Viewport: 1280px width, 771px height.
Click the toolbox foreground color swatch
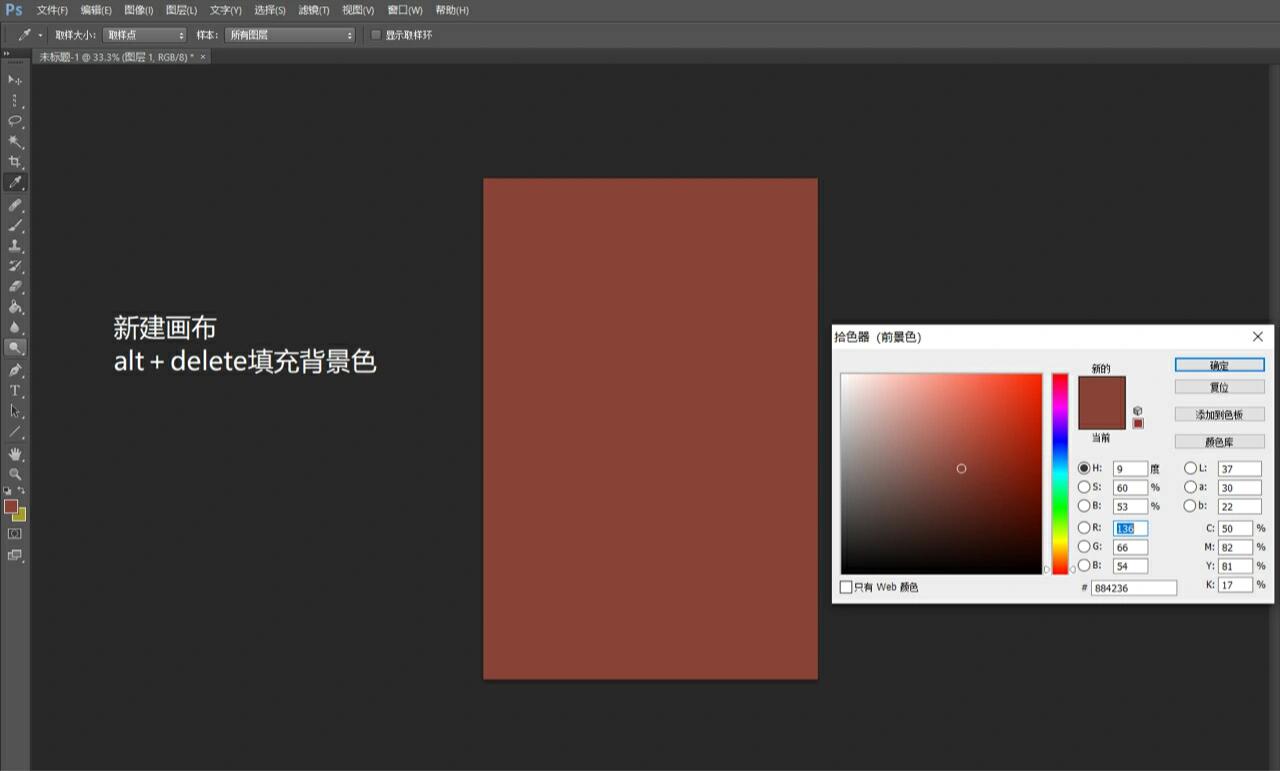10,506
